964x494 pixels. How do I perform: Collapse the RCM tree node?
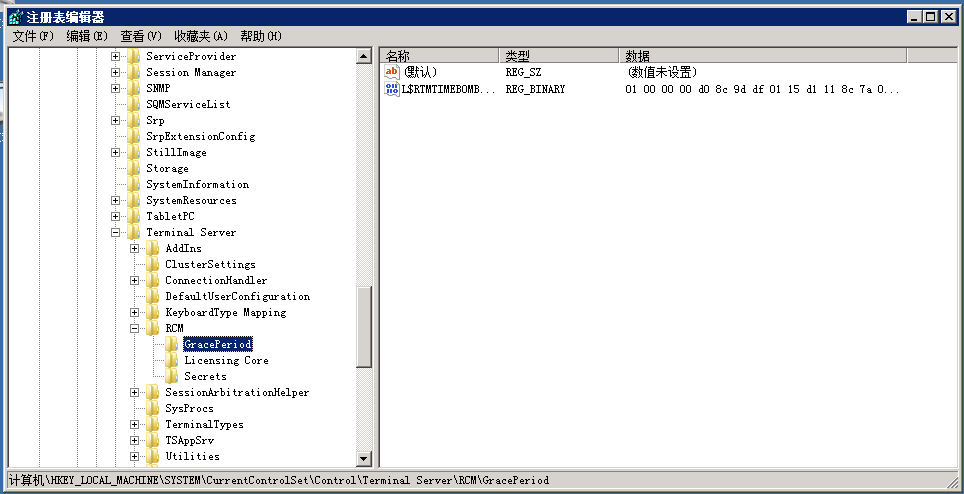pyautogui.click(x=135, y=328)
